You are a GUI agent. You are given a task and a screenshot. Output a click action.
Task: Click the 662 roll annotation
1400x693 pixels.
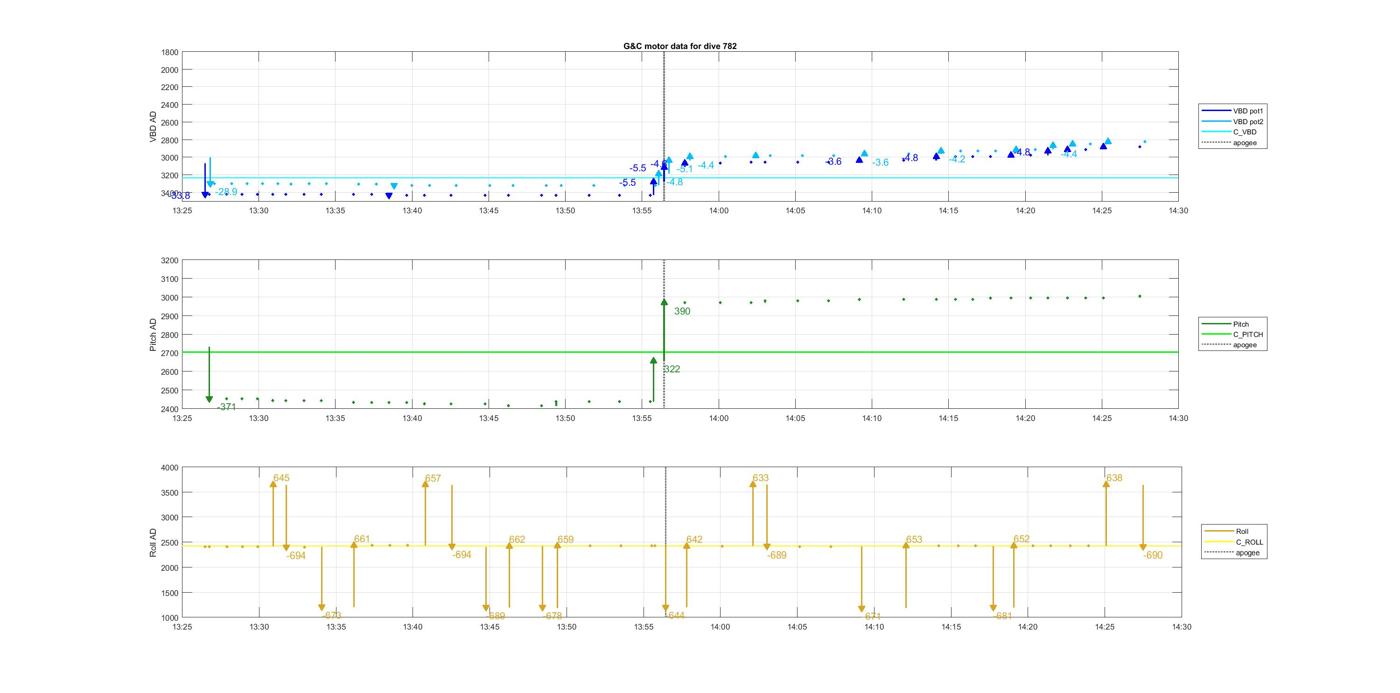(x=517, y=539)
